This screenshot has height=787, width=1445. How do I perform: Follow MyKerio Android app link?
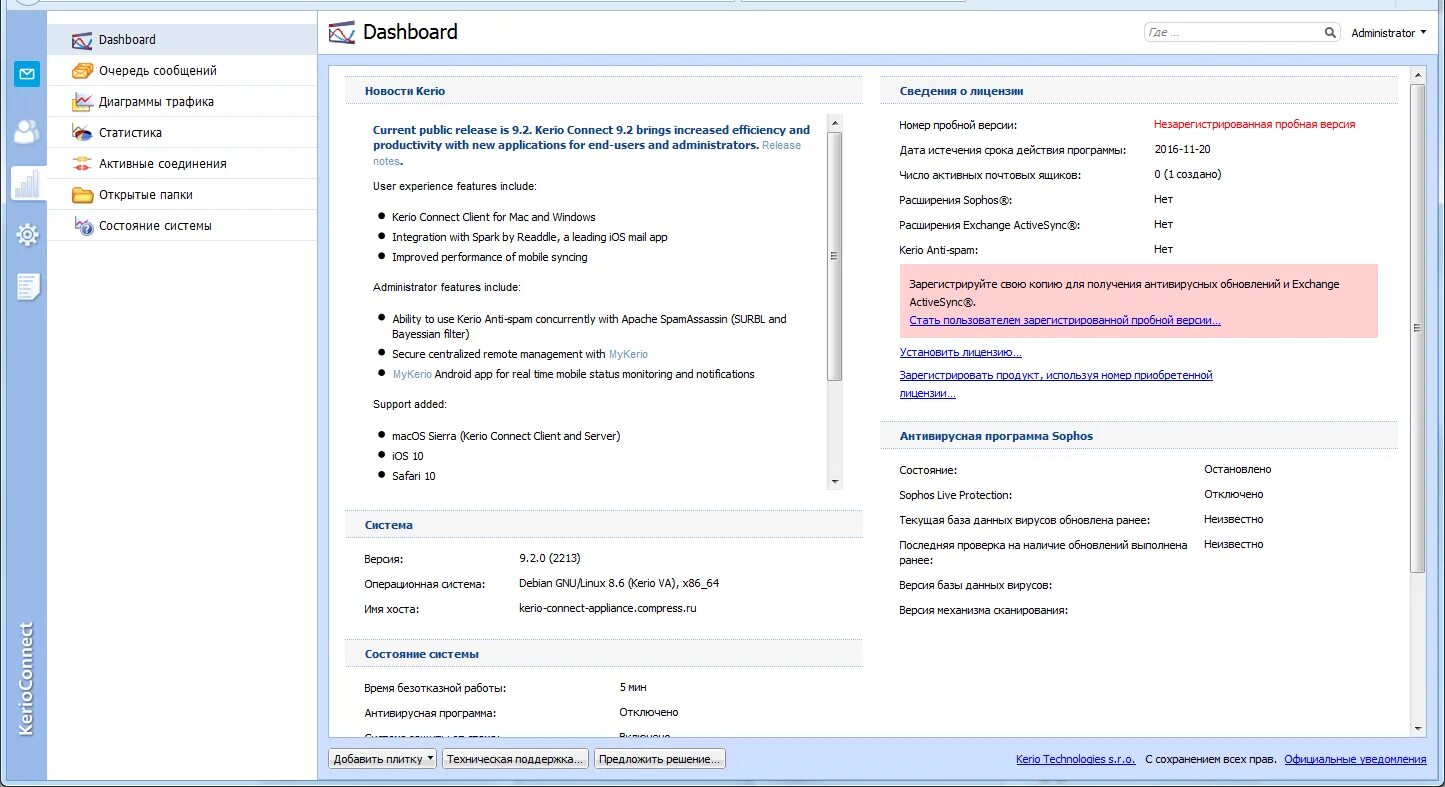click(x=412, y=374)
